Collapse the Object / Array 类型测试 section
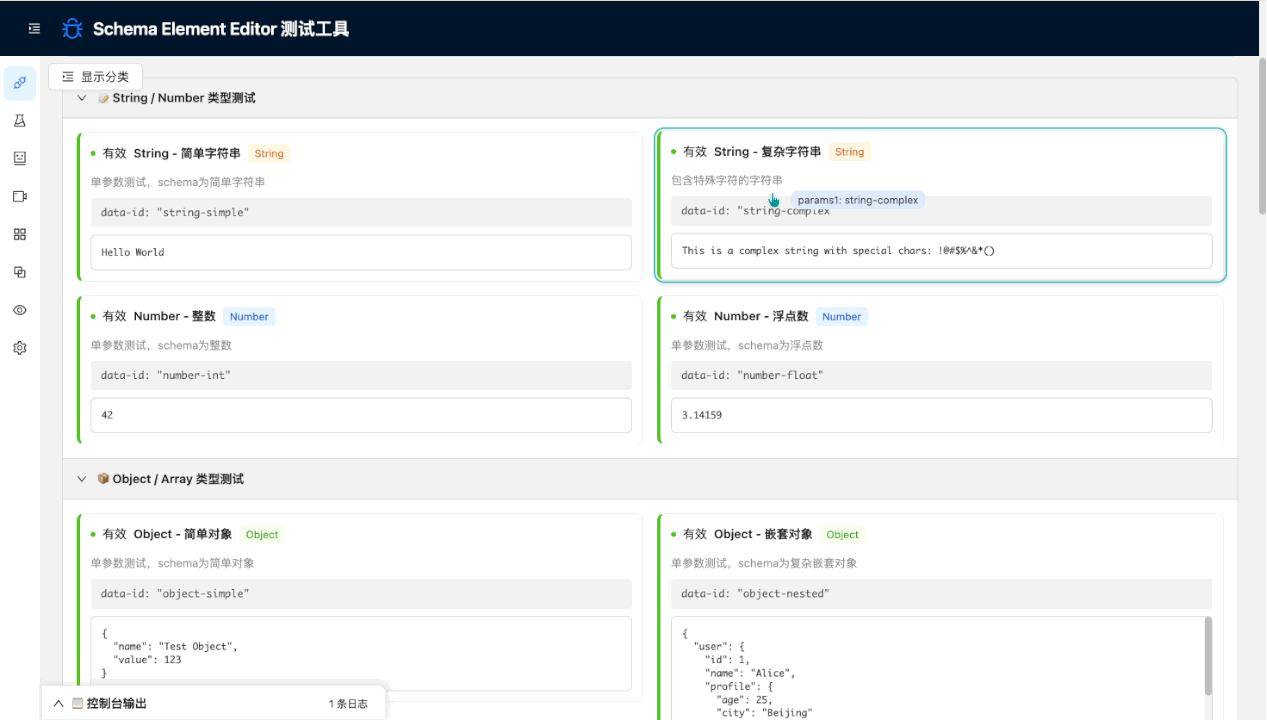 tap(82, 479)
